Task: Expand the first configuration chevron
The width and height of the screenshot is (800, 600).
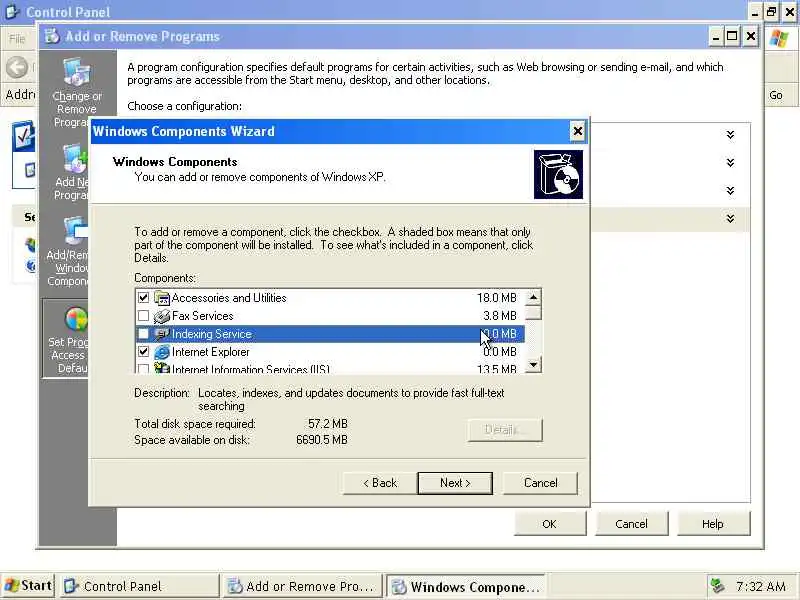Action: coord(730,135)
